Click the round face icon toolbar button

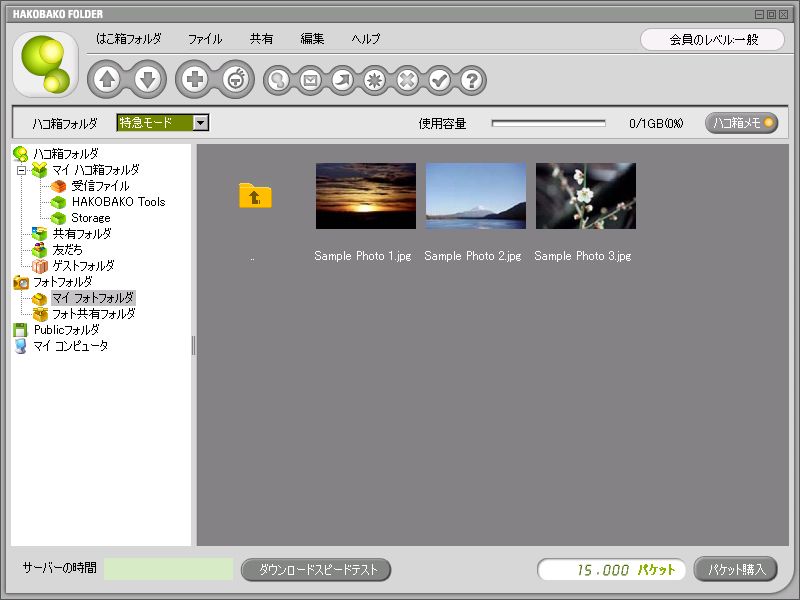236,80
